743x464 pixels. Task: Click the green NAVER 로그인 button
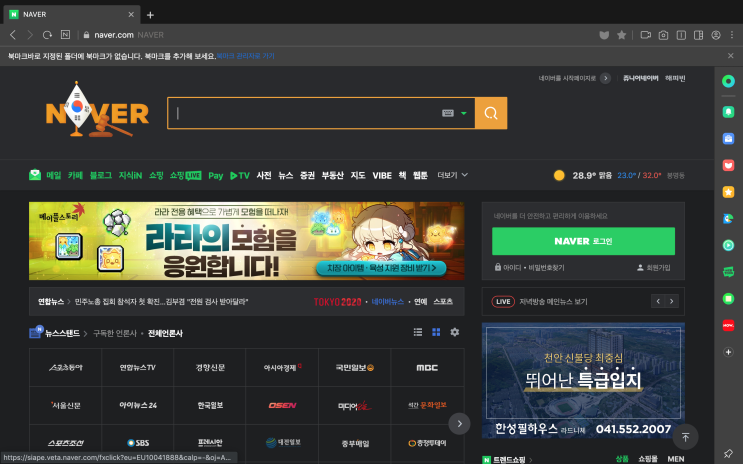(583, 241)
